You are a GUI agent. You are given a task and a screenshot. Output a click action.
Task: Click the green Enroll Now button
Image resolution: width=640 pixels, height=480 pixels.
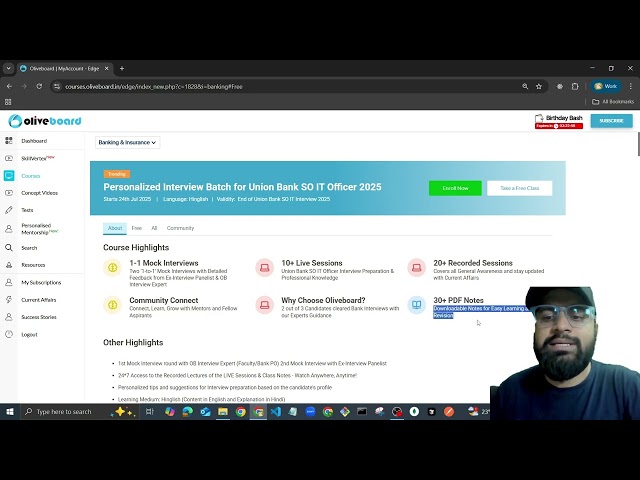coord(455,188)
